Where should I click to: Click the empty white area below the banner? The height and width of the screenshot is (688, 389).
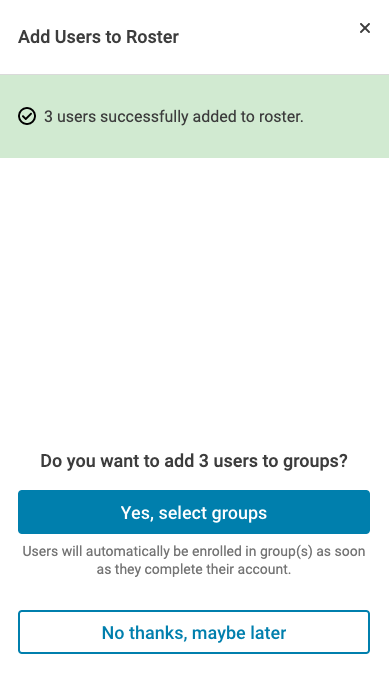tap(194, 298)
